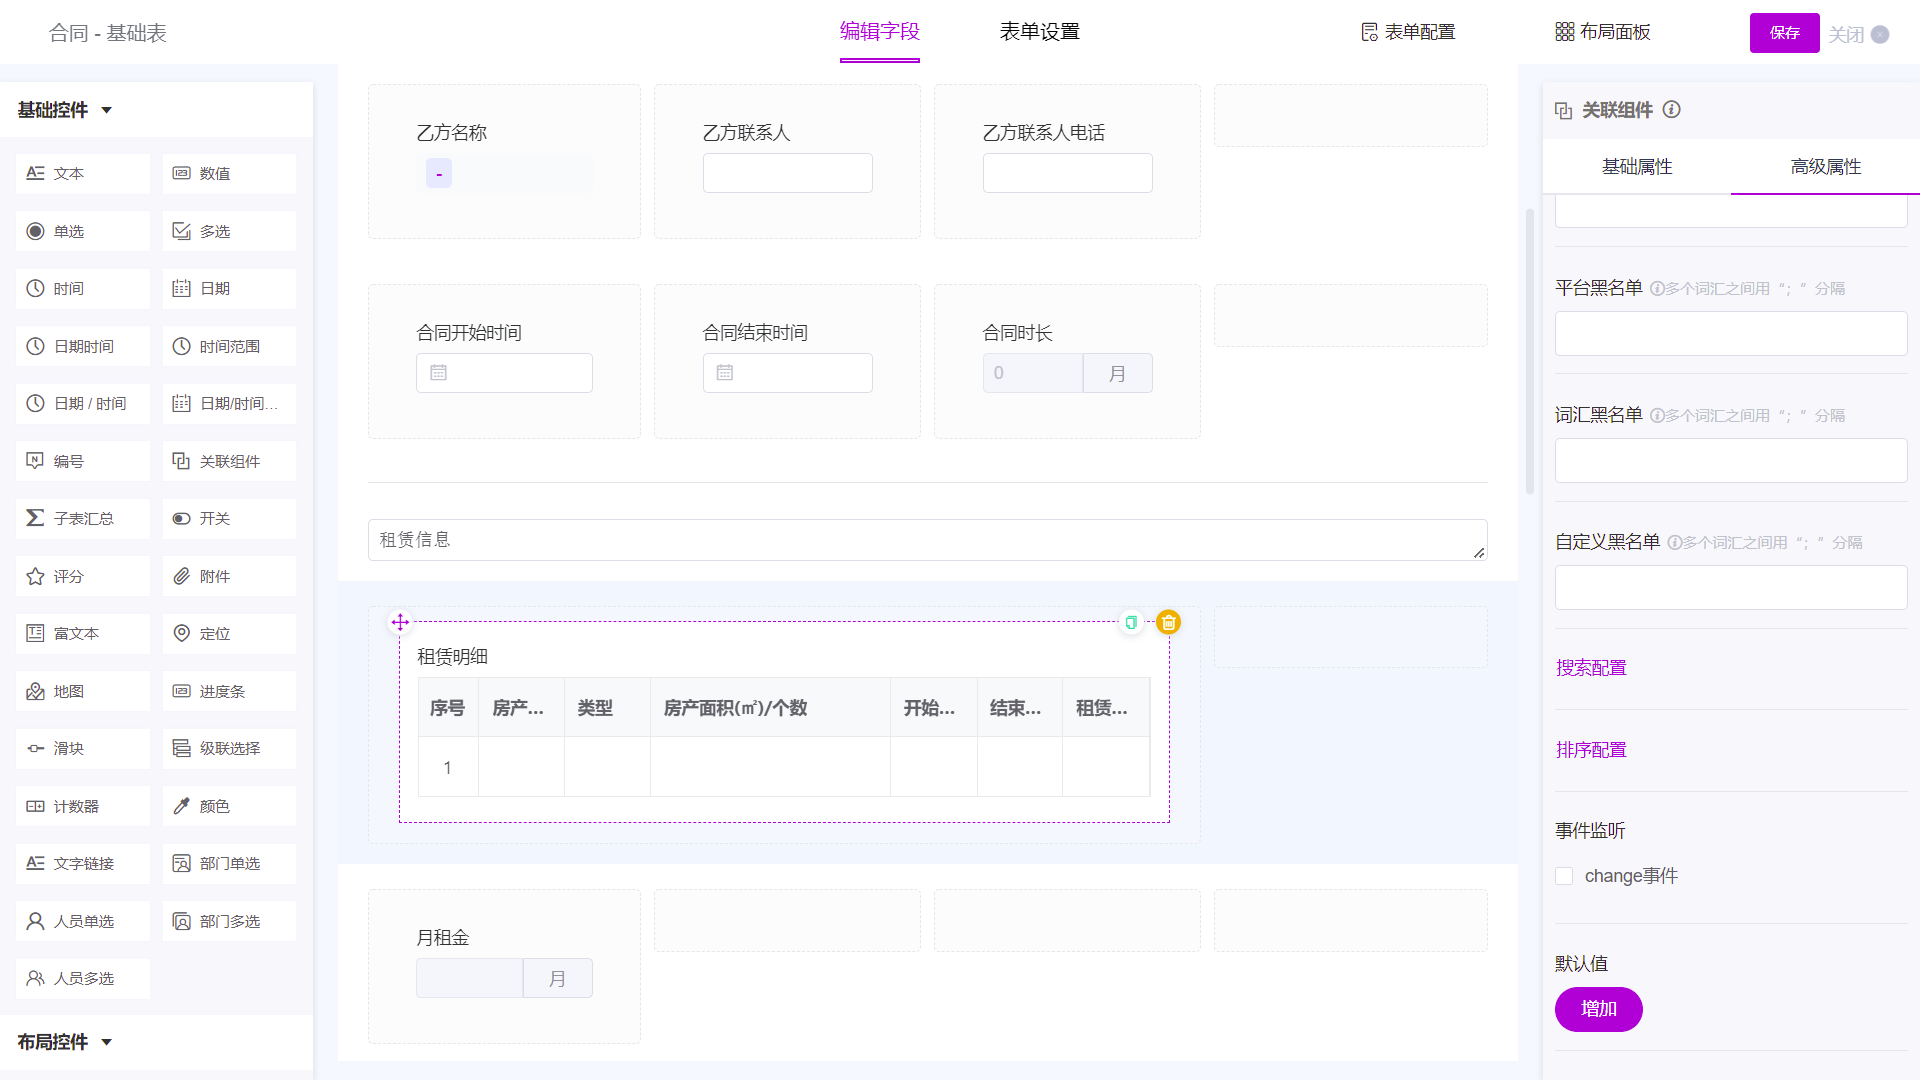Select the 文本 text control

[x=83, y=174]
